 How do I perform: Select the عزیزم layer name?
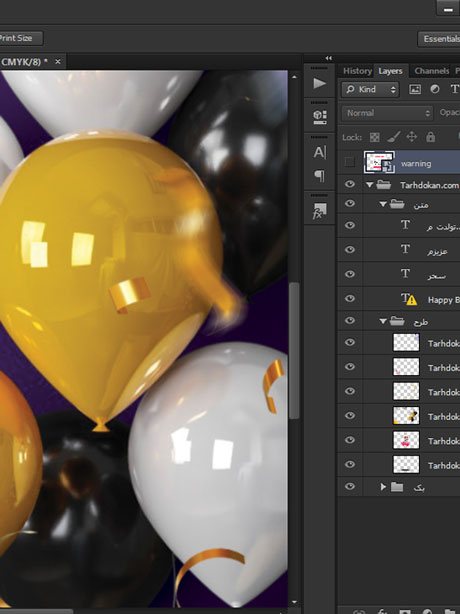[x=437, y=251]
